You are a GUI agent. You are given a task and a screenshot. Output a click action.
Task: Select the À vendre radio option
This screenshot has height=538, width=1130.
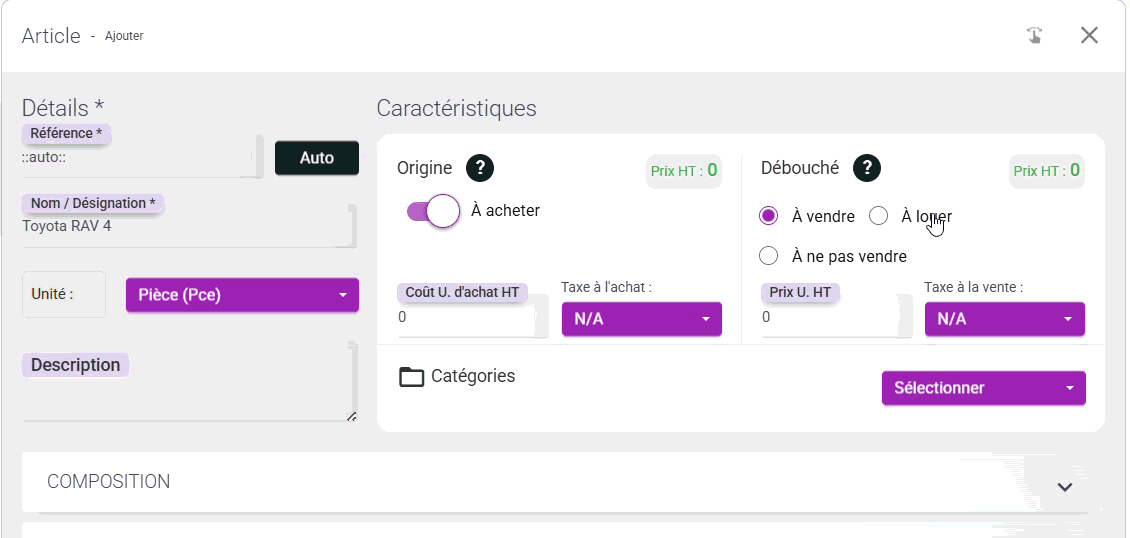pos(768,216)
